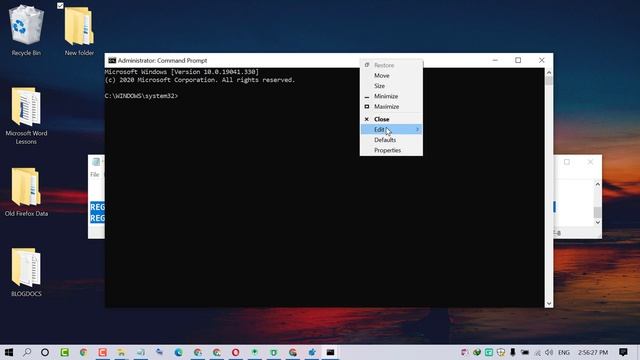The height and width of the screenshot is (360, 640).
Task: Choose Minimize in the system menu
Action: coord(391,96)
